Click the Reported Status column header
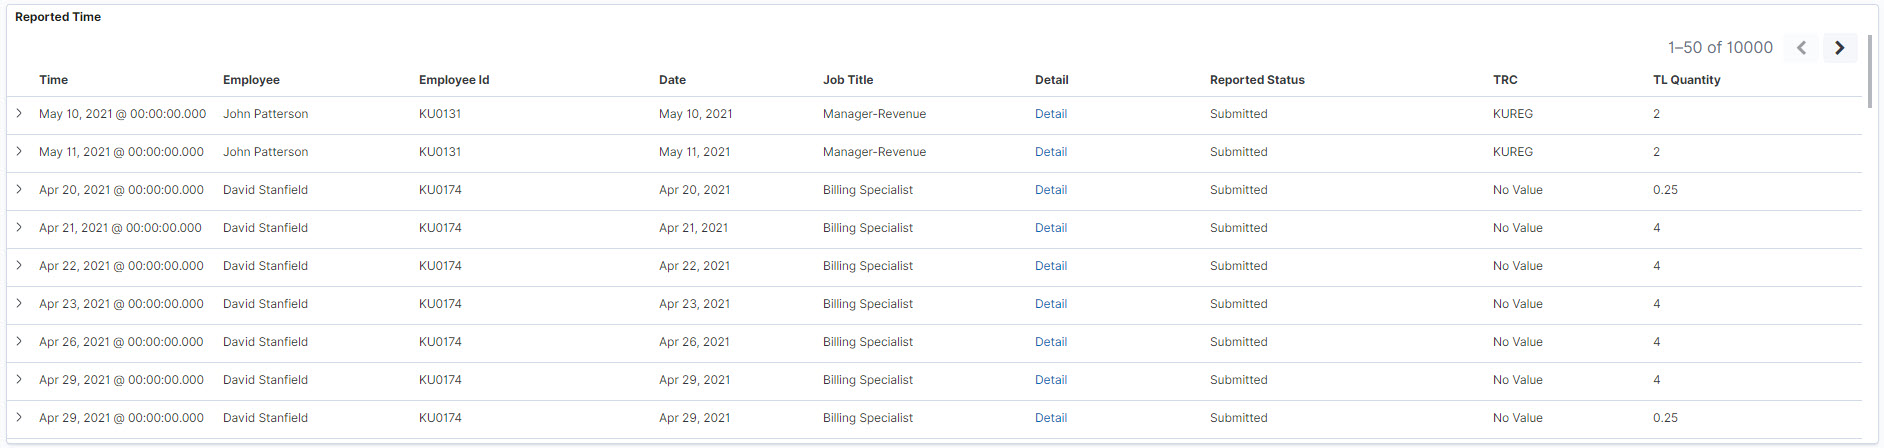This screenshot has height=448, width=1884. 1257,80
